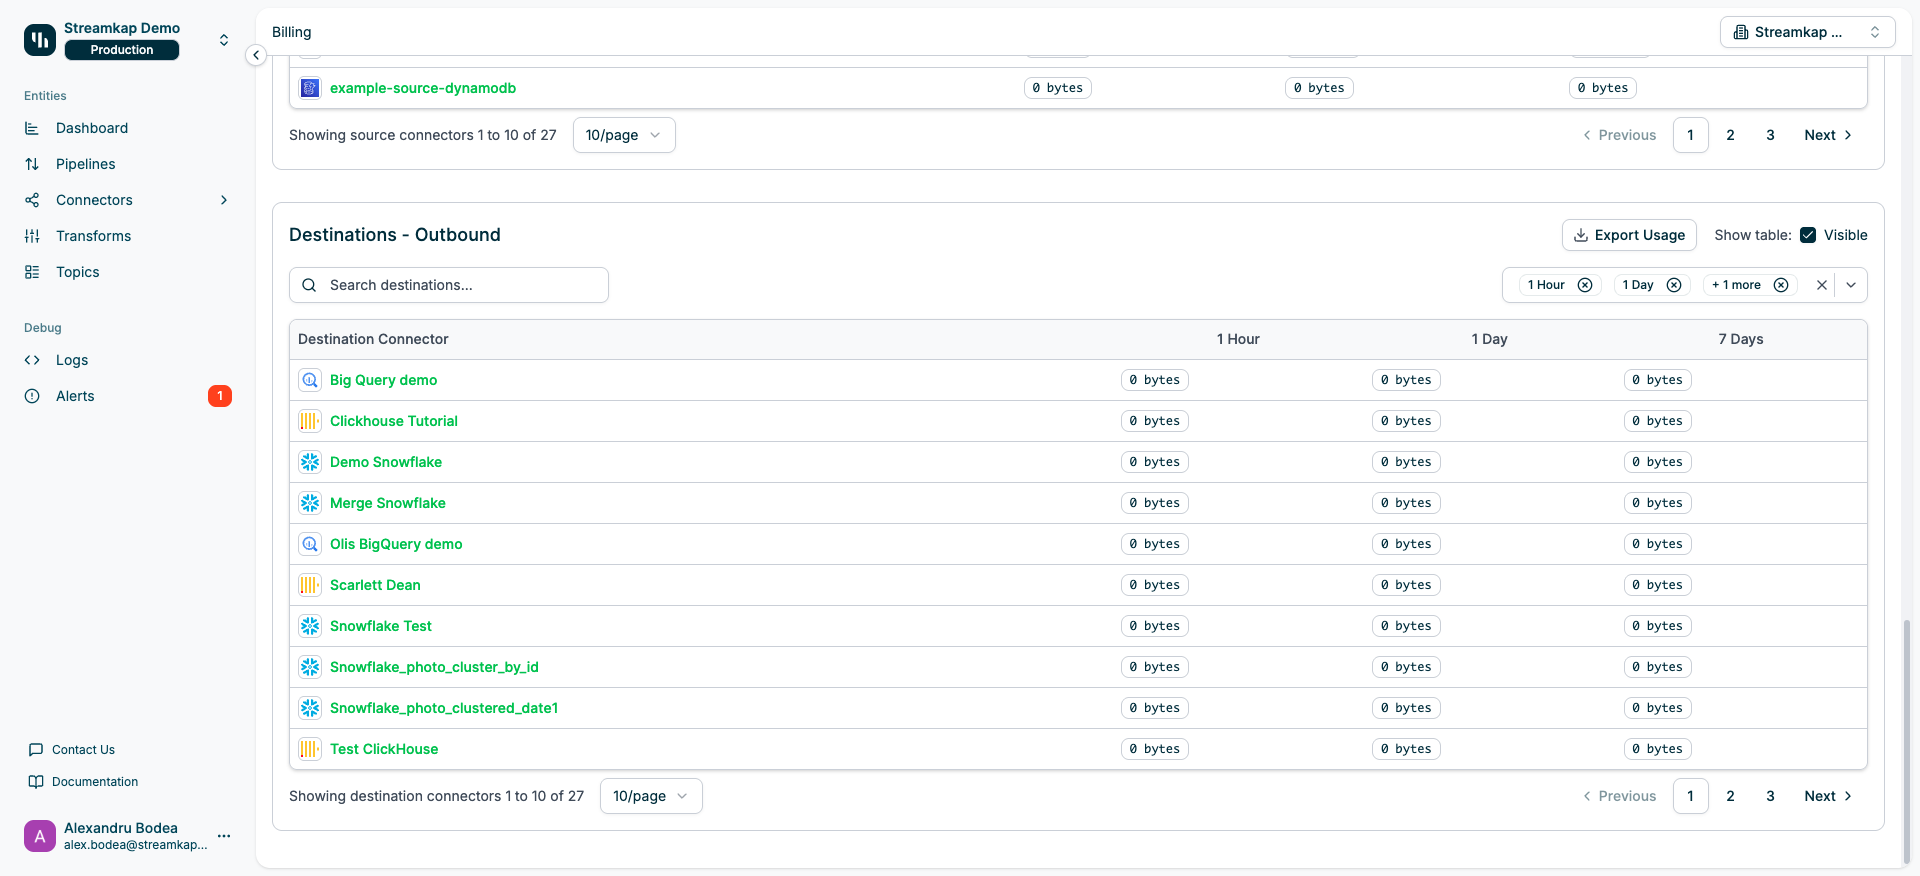Click the 7 Days column header
This screenshot has height=876, width=1920.
coord(1741,339)
